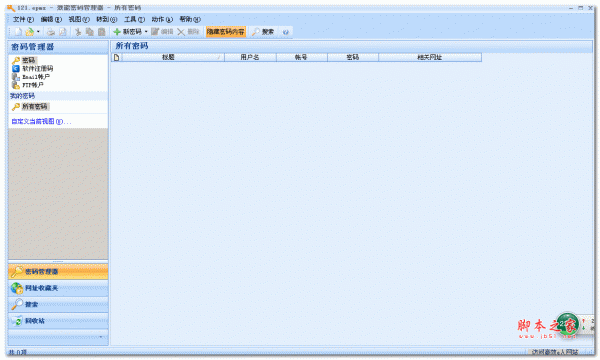Click the New file toolbar icon

(x=18, y=32)
